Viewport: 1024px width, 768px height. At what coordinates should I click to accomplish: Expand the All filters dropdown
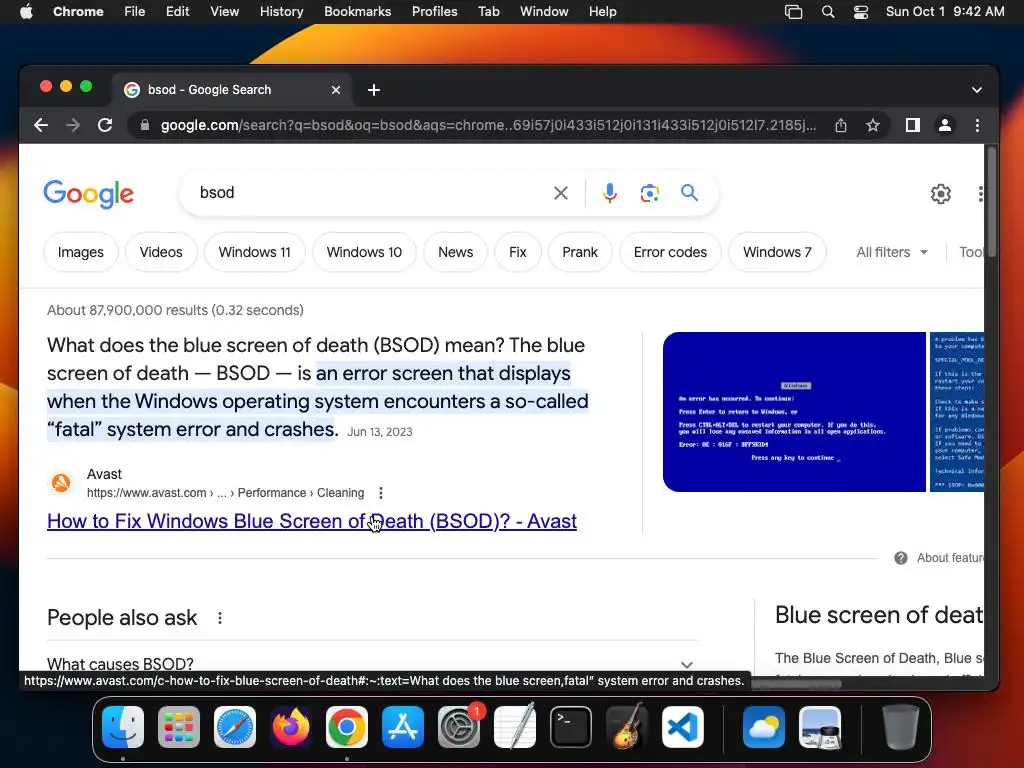[x=891, y=252]
